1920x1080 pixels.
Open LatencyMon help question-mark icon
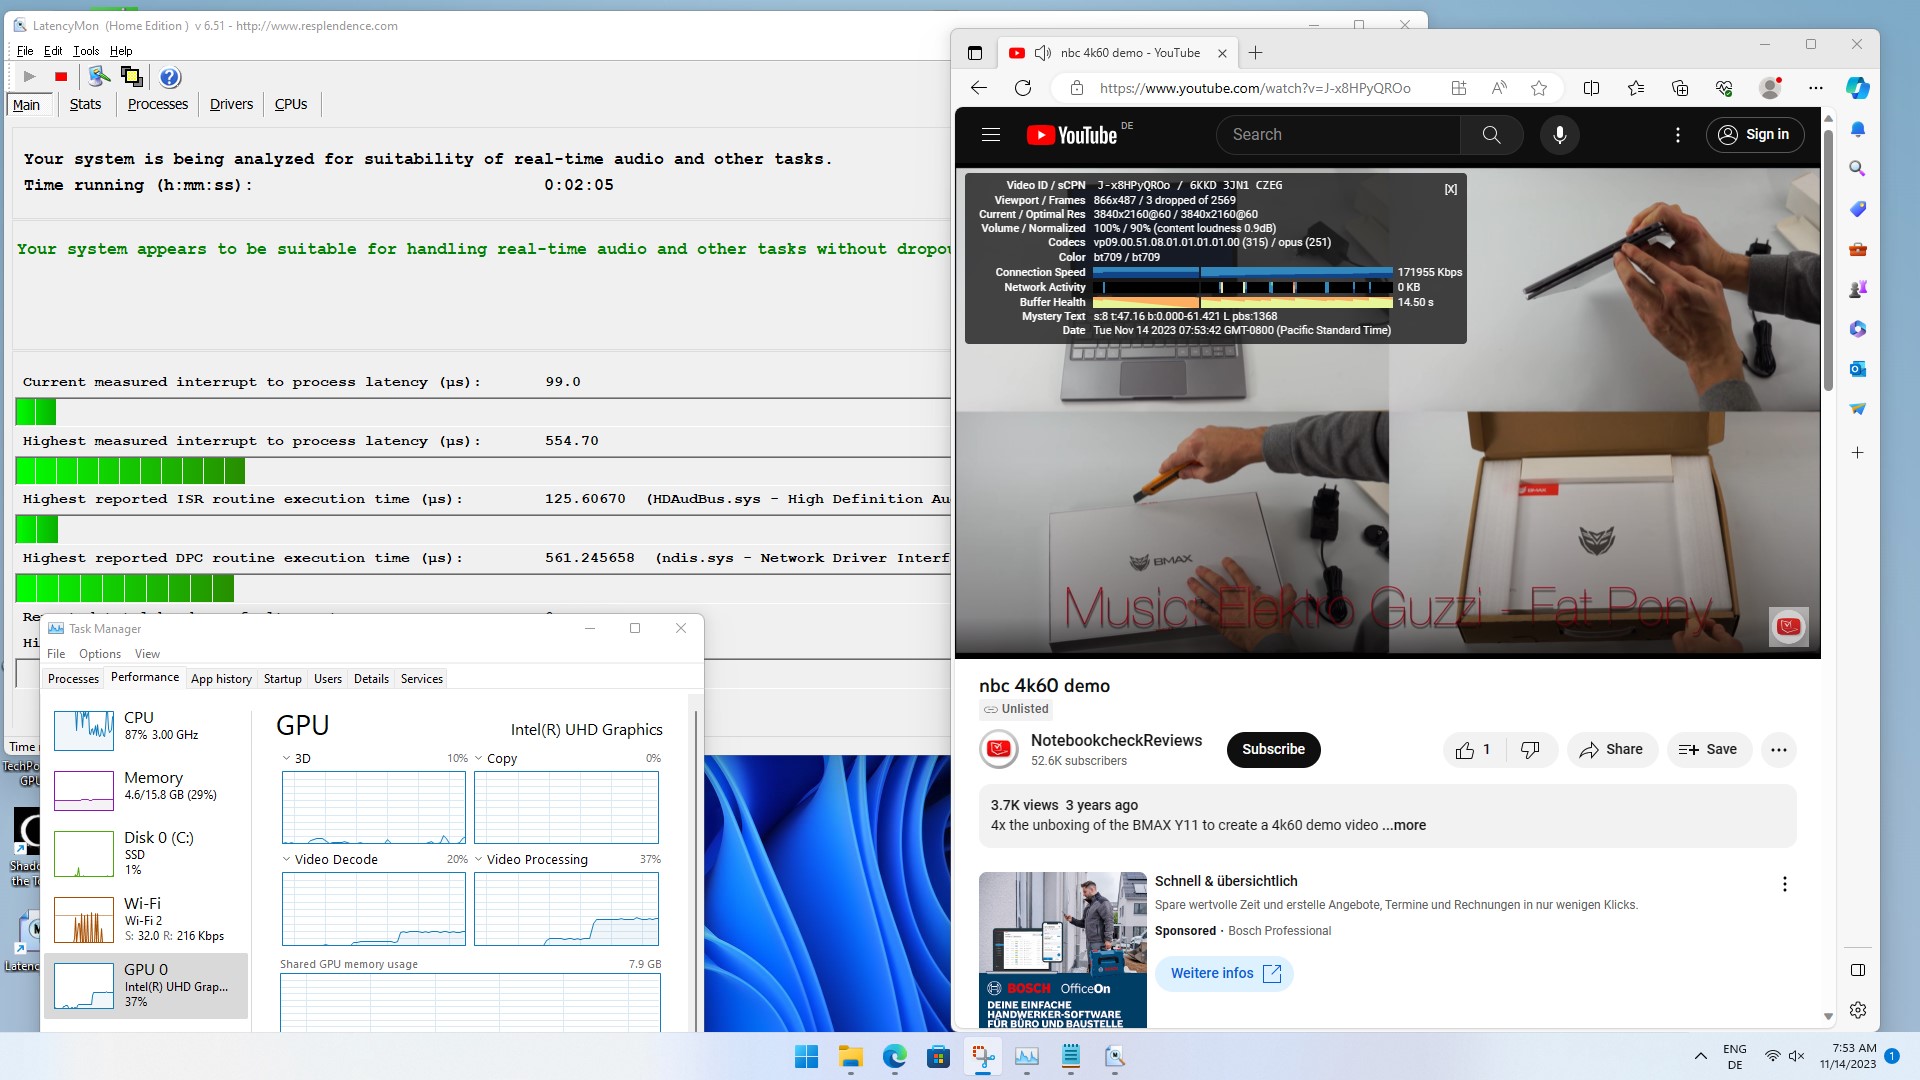point(170,77)
